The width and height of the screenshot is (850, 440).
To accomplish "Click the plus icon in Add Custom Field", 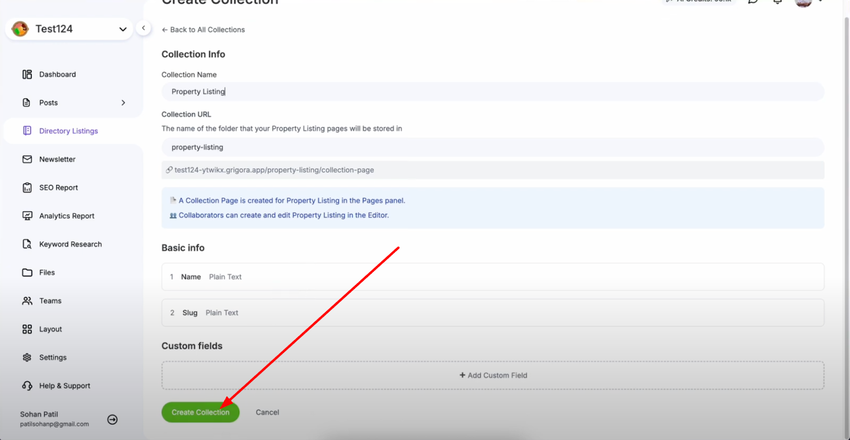I will point(462,375).
